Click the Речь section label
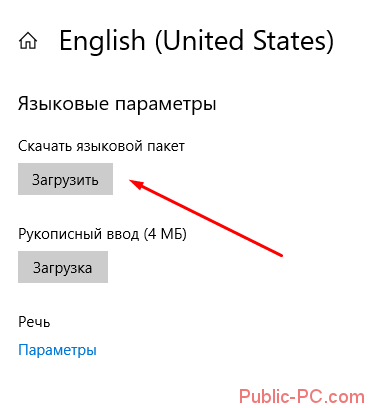 [x=34, y=322]
